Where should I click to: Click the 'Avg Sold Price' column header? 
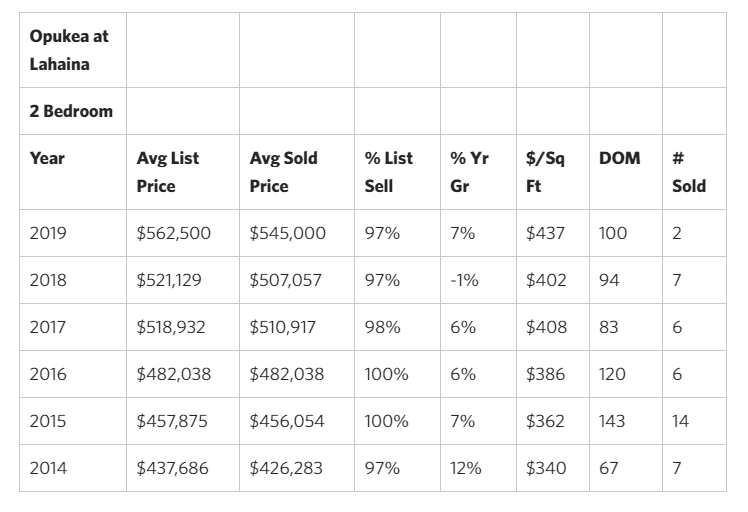coord(283,172)
